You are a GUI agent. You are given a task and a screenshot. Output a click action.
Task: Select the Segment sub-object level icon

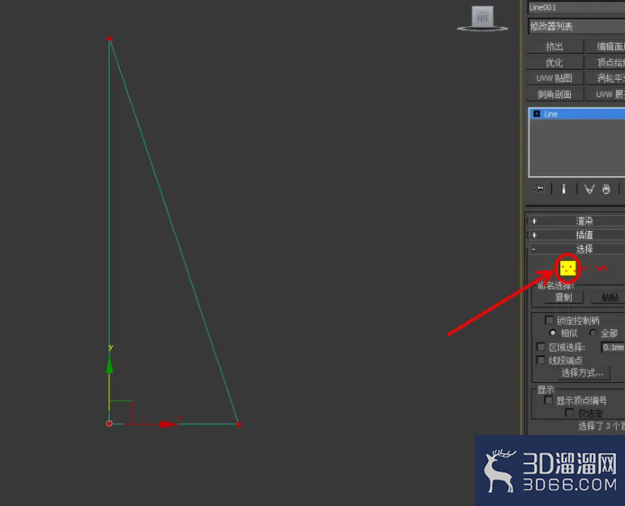click(586, 268)
